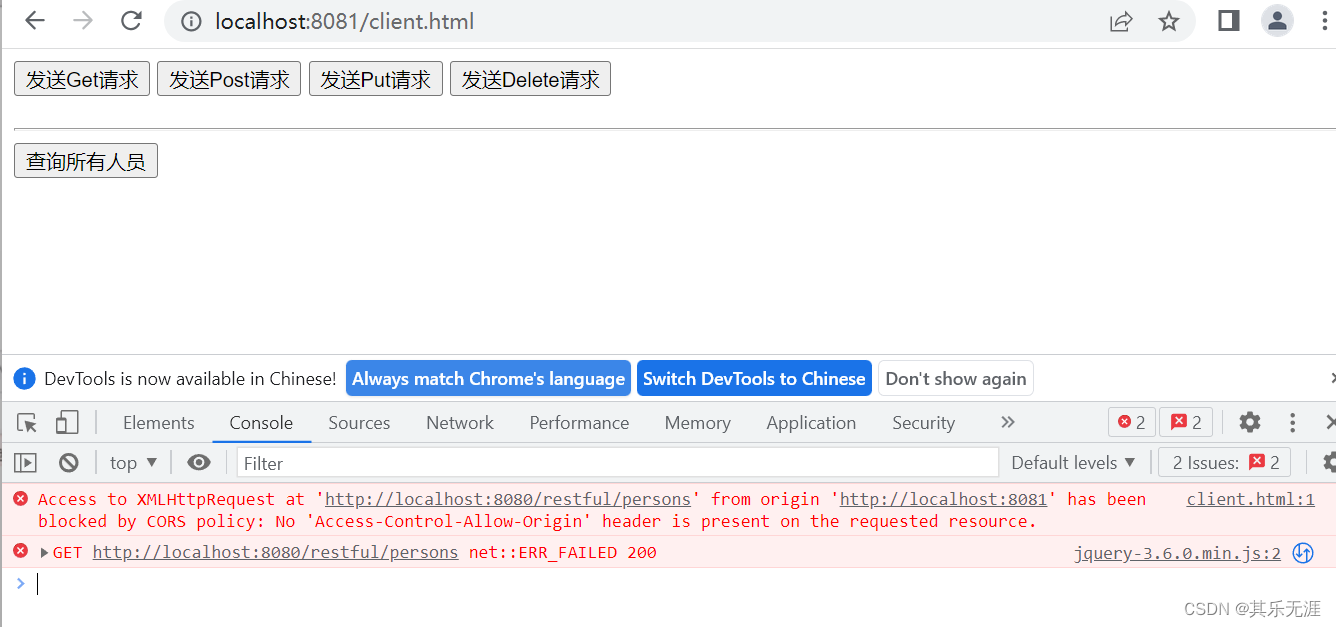Dismiss with Don't show again
This screenshot has width=1336, height=627.
(956, 378)
